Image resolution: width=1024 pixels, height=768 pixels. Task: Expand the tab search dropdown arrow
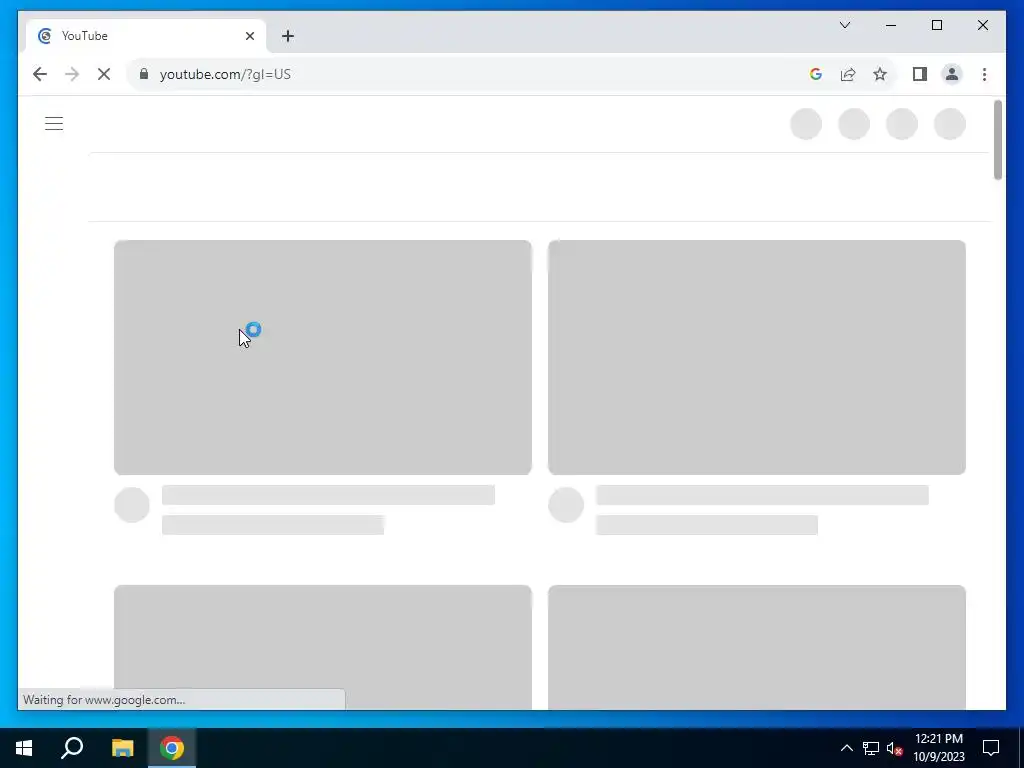845,25
